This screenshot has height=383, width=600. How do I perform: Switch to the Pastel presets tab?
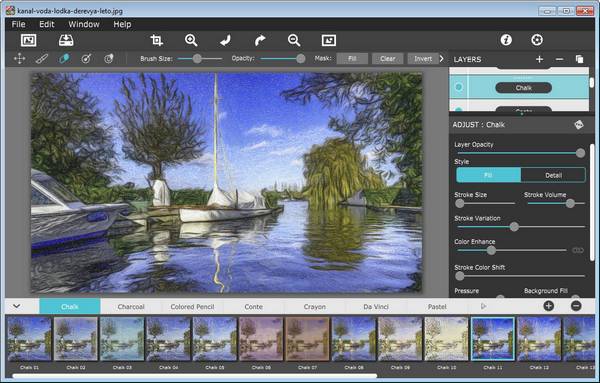437,306
